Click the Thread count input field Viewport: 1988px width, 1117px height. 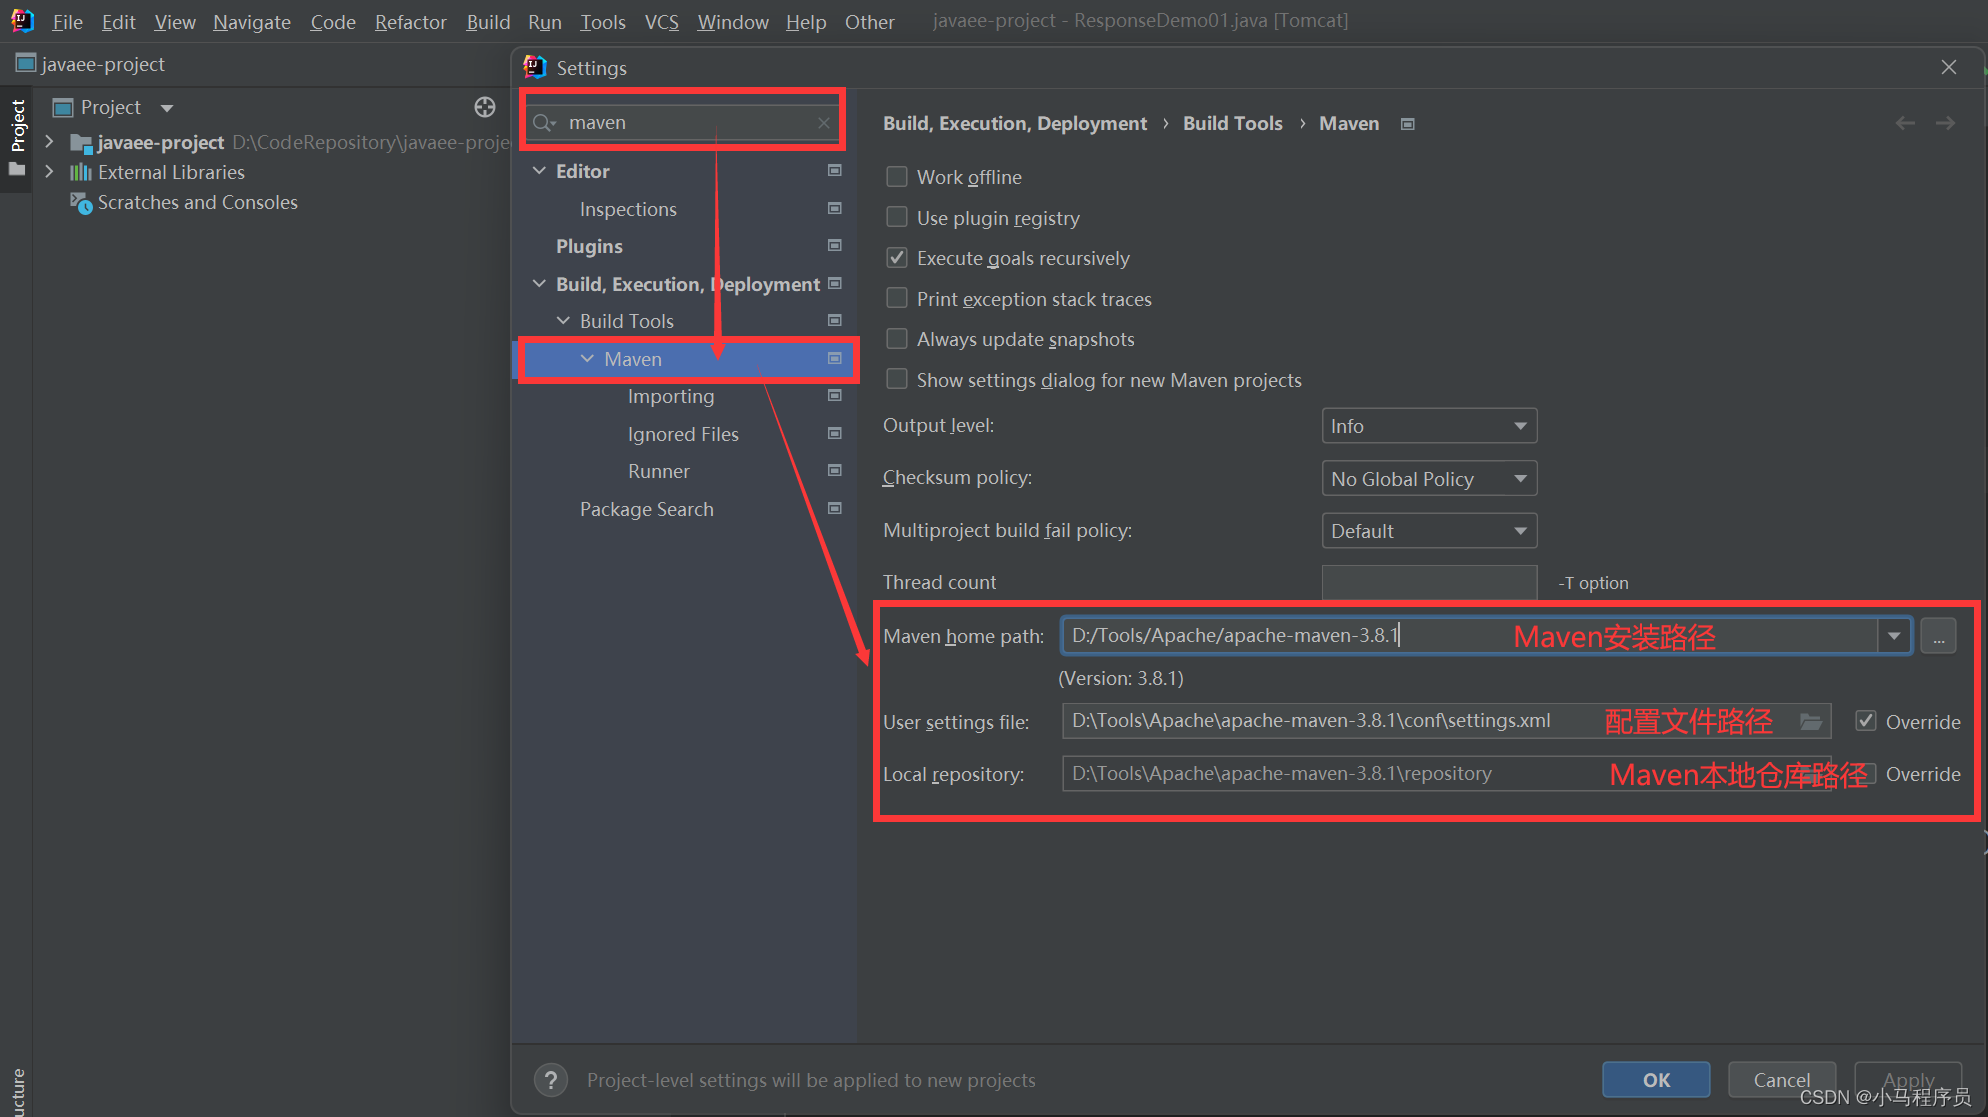coord(1428,582)
